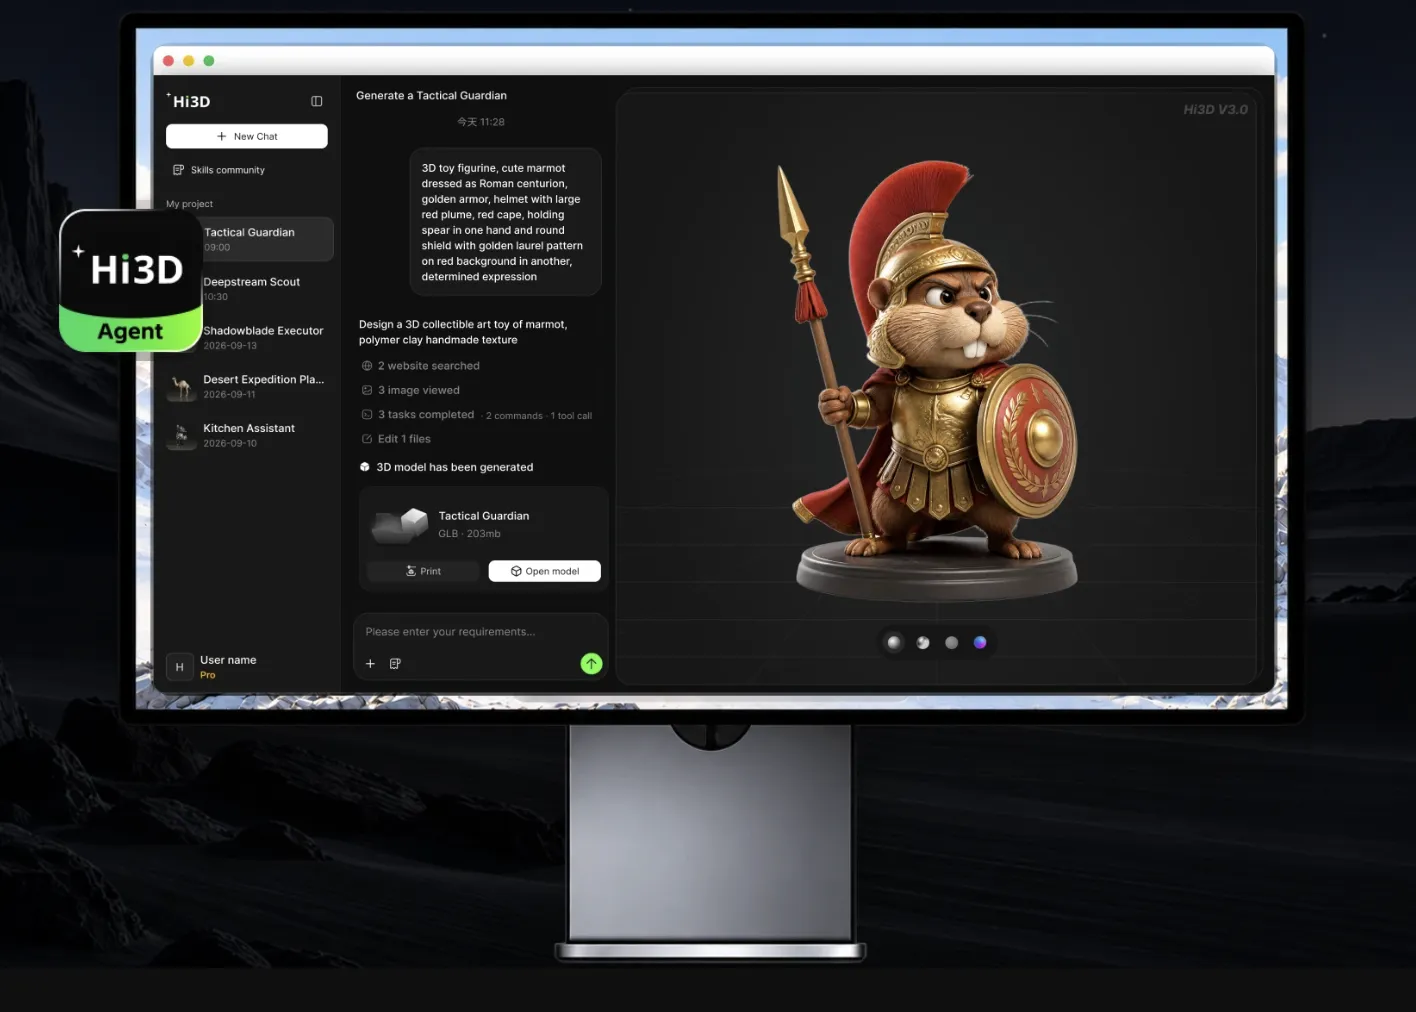This screenshot has height=1012, width=1416.
Task: Select the blue-purple gradient material sphere
Action: click(980, 643)
